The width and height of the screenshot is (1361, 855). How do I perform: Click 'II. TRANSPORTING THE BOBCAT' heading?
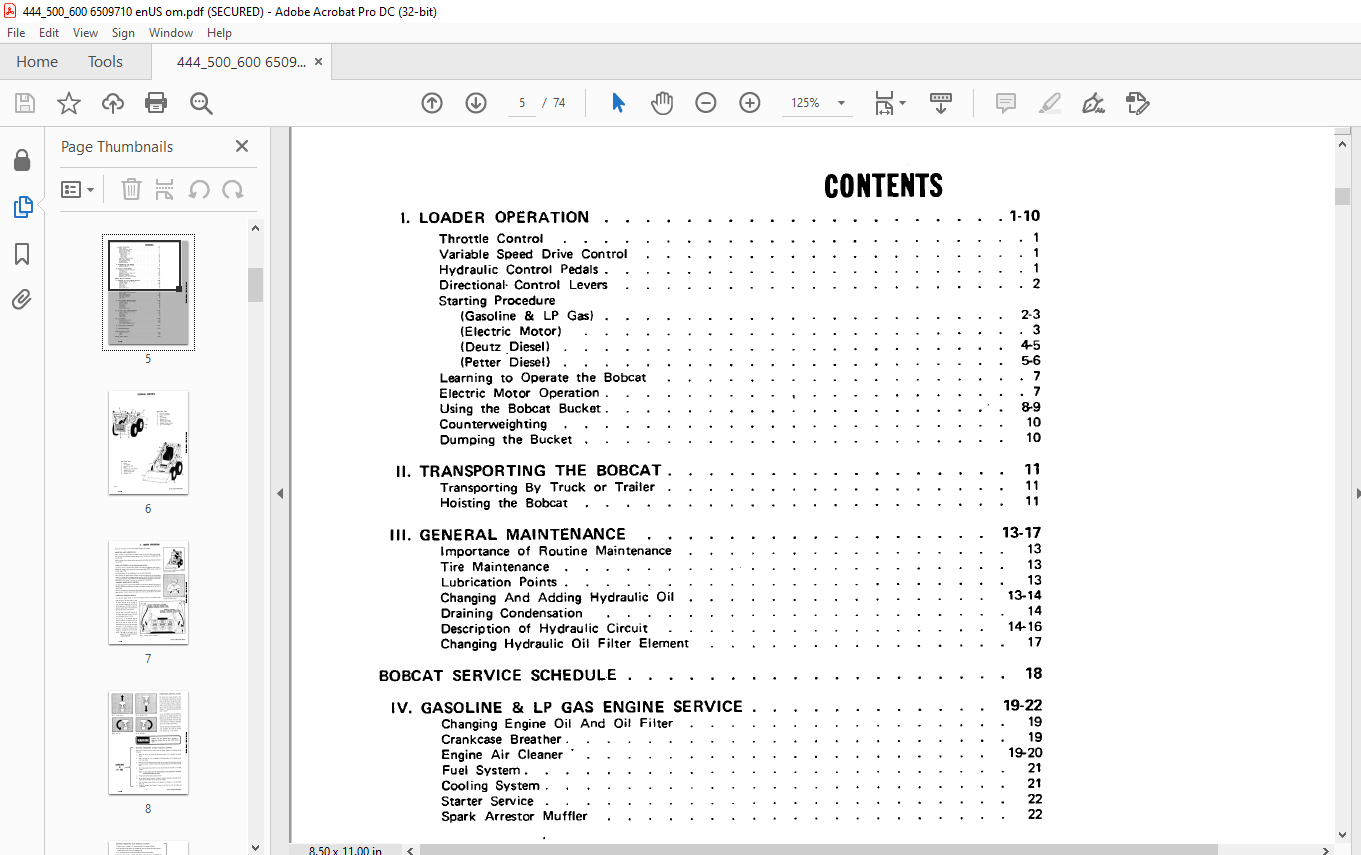coord(529,471)
